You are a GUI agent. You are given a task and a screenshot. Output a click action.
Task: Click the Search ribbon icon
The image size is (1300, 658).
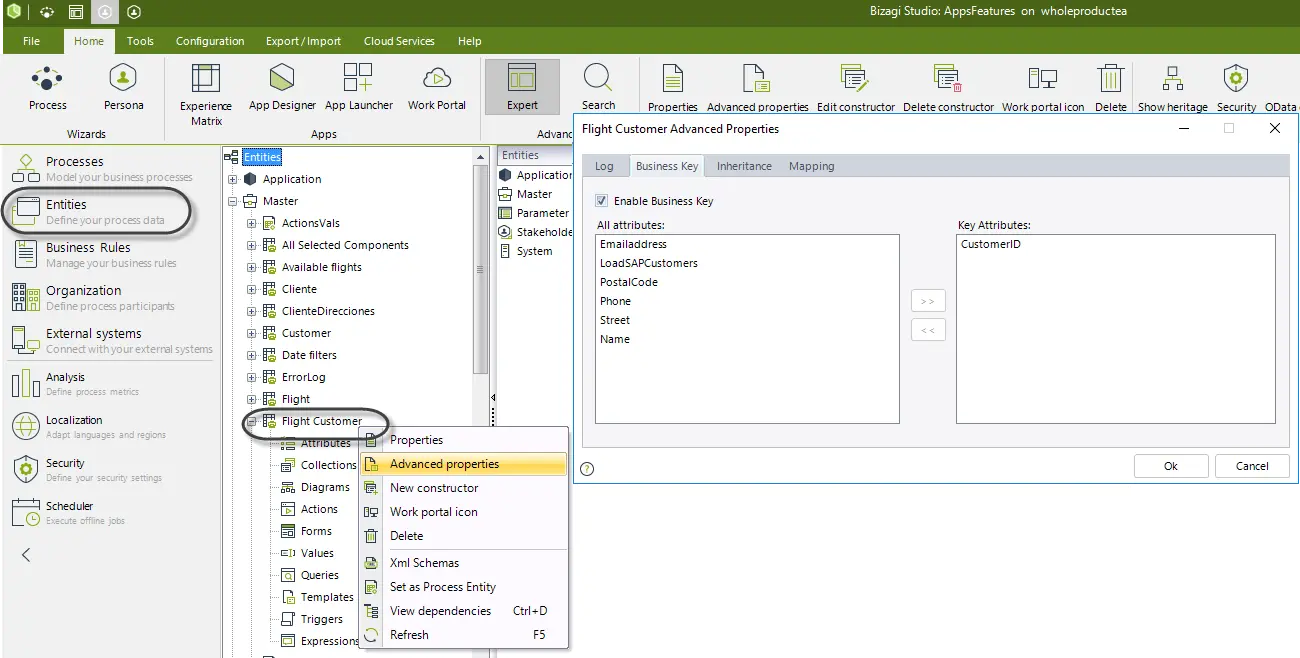pos(598,87)
